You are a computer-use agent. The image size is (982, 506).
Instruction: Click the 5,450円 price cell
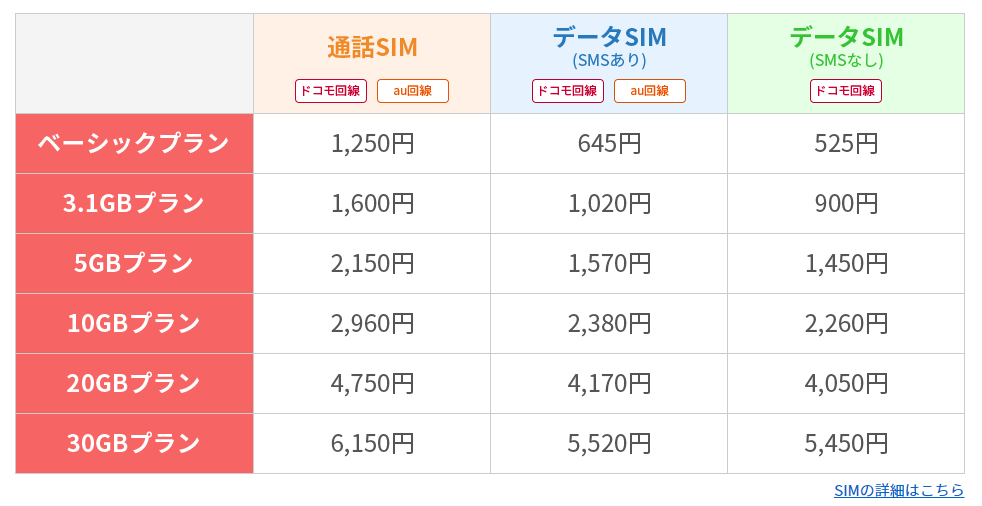(x=846, y=443)
